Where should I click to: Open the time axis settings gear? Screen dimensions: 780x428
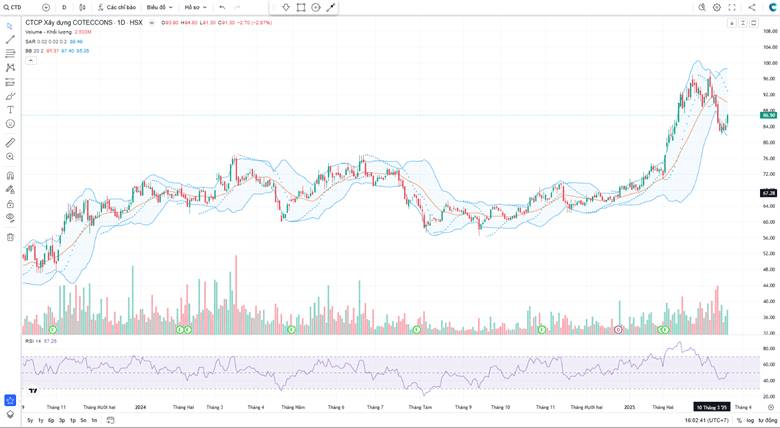click(x=771, y=407)
